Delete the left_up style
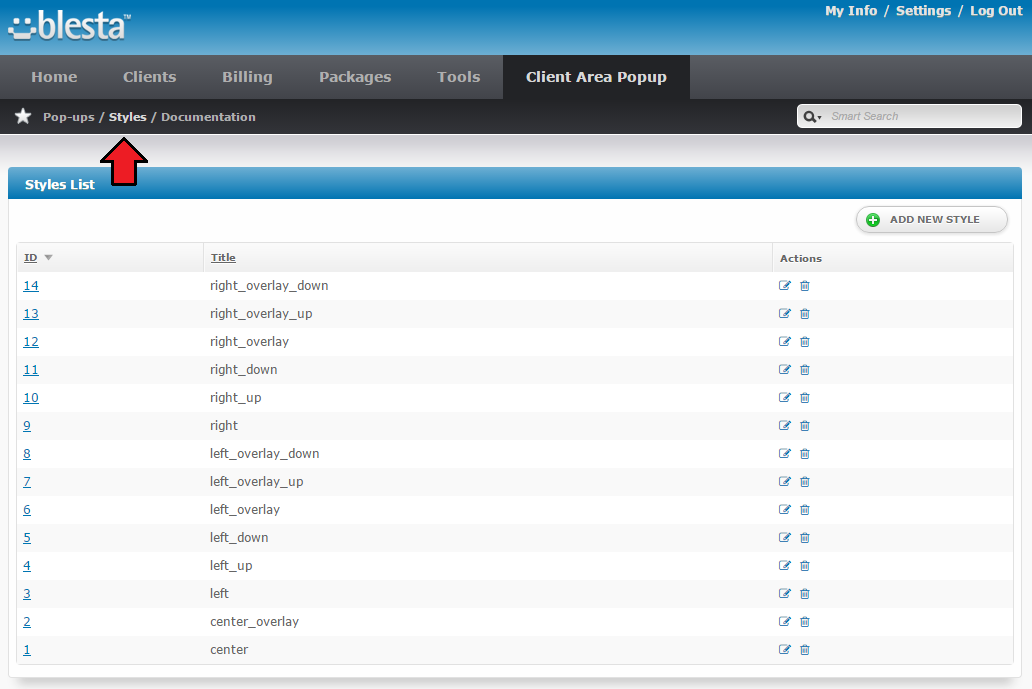Viewport: 1032px width, 689px height. [x=805, y=565]
